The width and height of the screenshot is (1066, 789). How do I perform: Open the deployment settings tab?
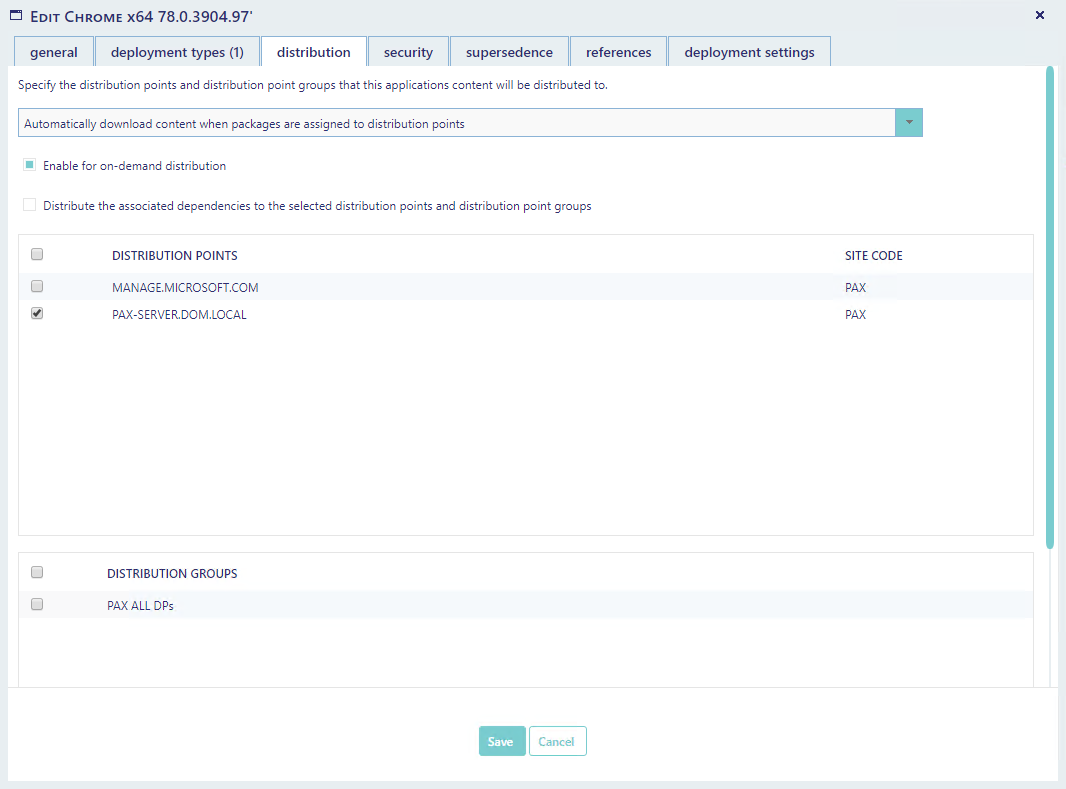pos(749,52)
